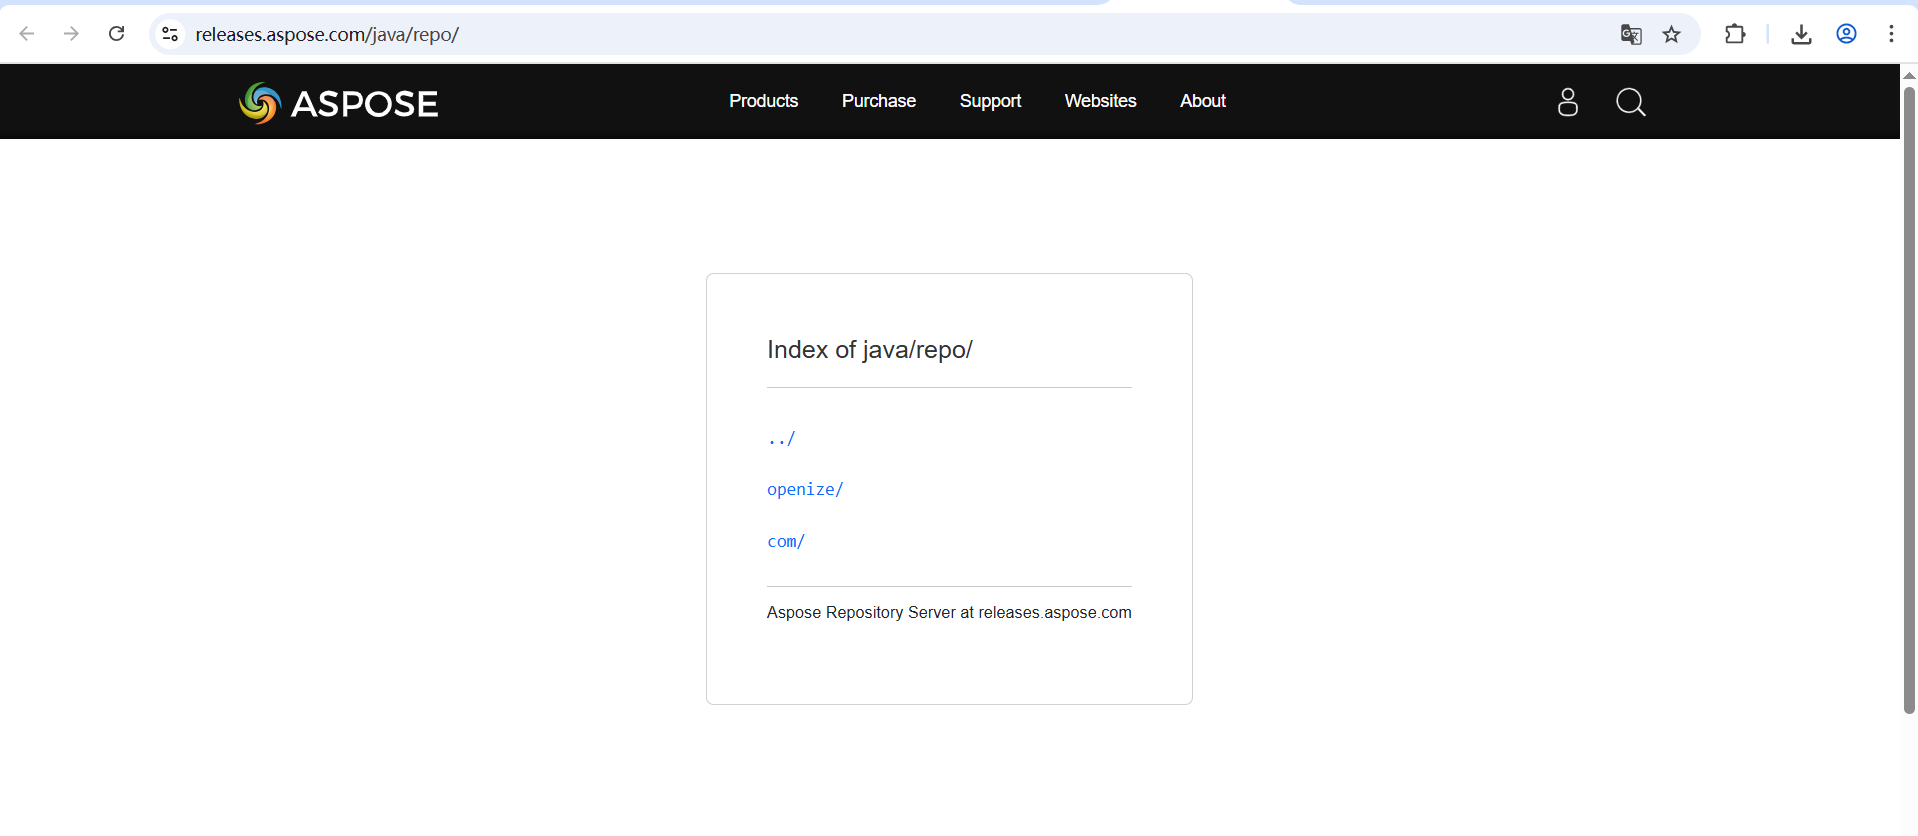This screenshot has height=836, width=1918.
Task: Open the Support menu
Action: 990,101
